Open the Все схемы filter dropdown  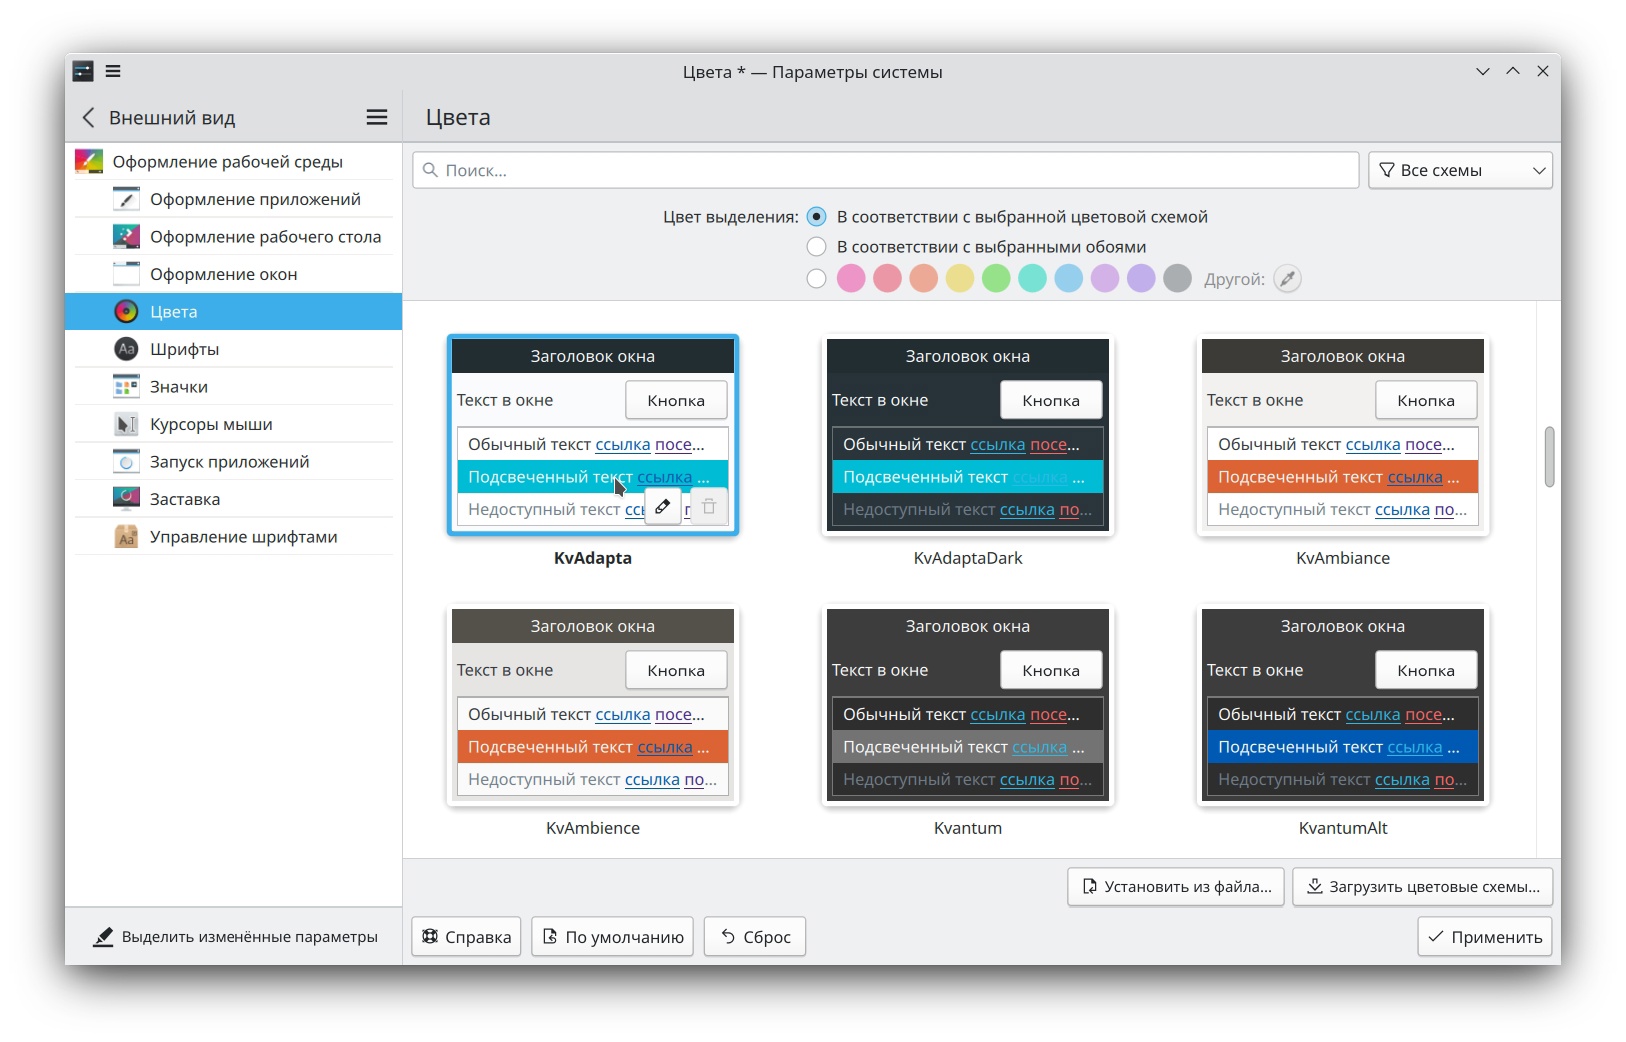pyautogui.click(x=1460, y=170)
